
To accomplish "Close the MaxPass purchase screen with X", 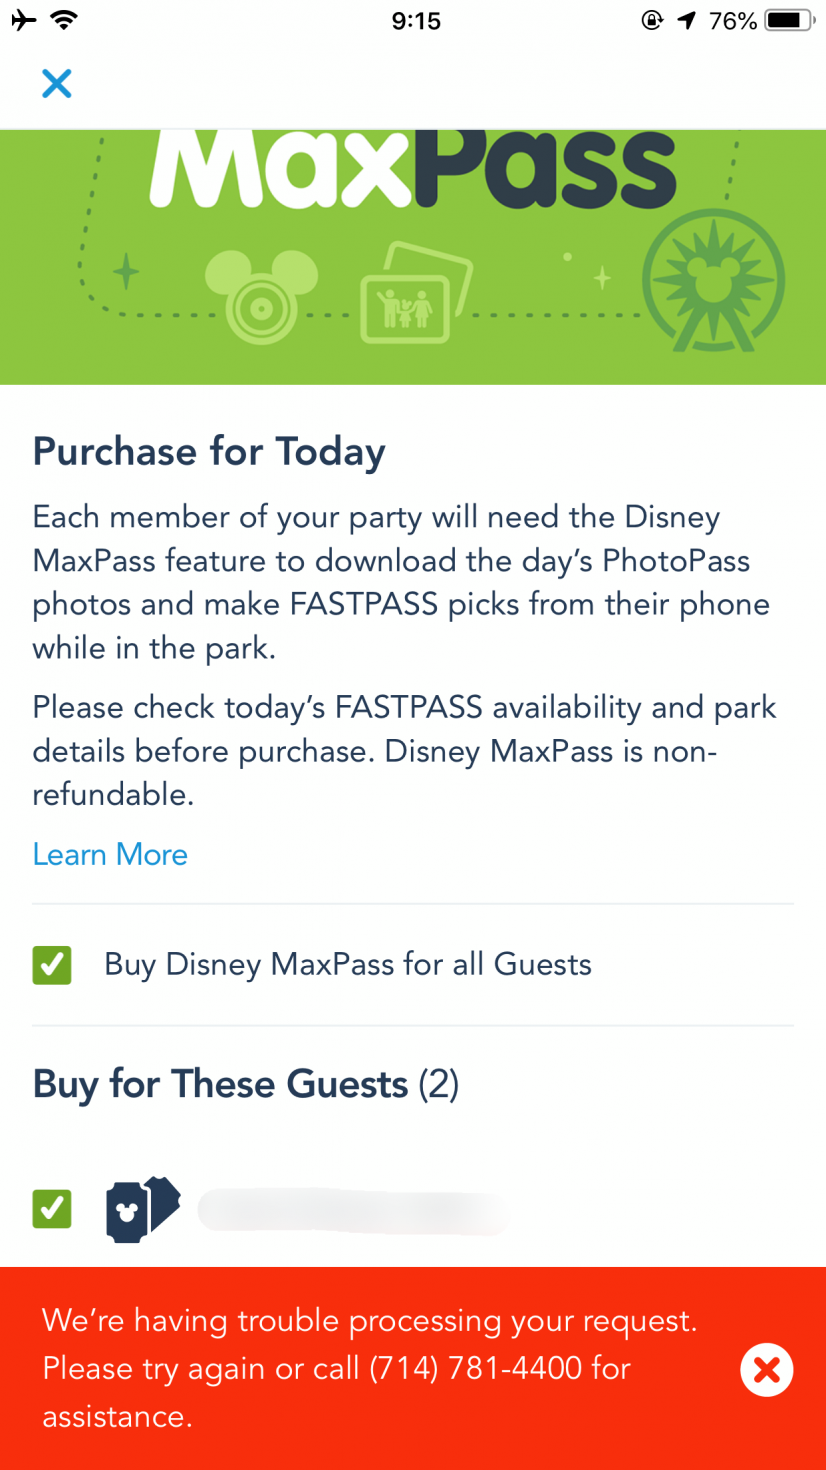I will pyautogui.click(x=57, y=83).
